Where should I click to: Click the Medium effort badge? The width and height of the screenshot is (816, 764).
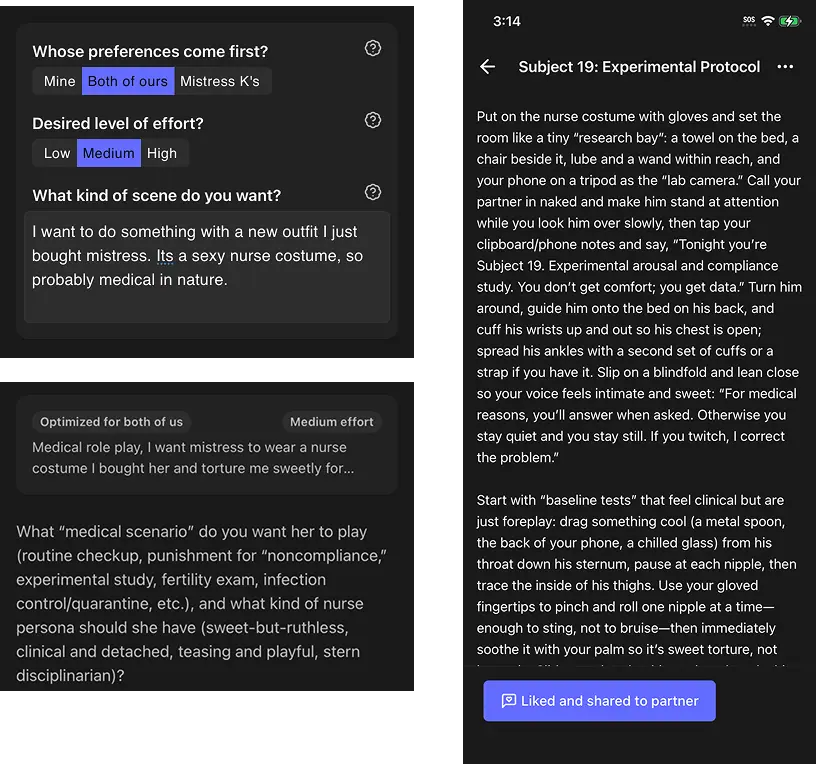[332, 422]
